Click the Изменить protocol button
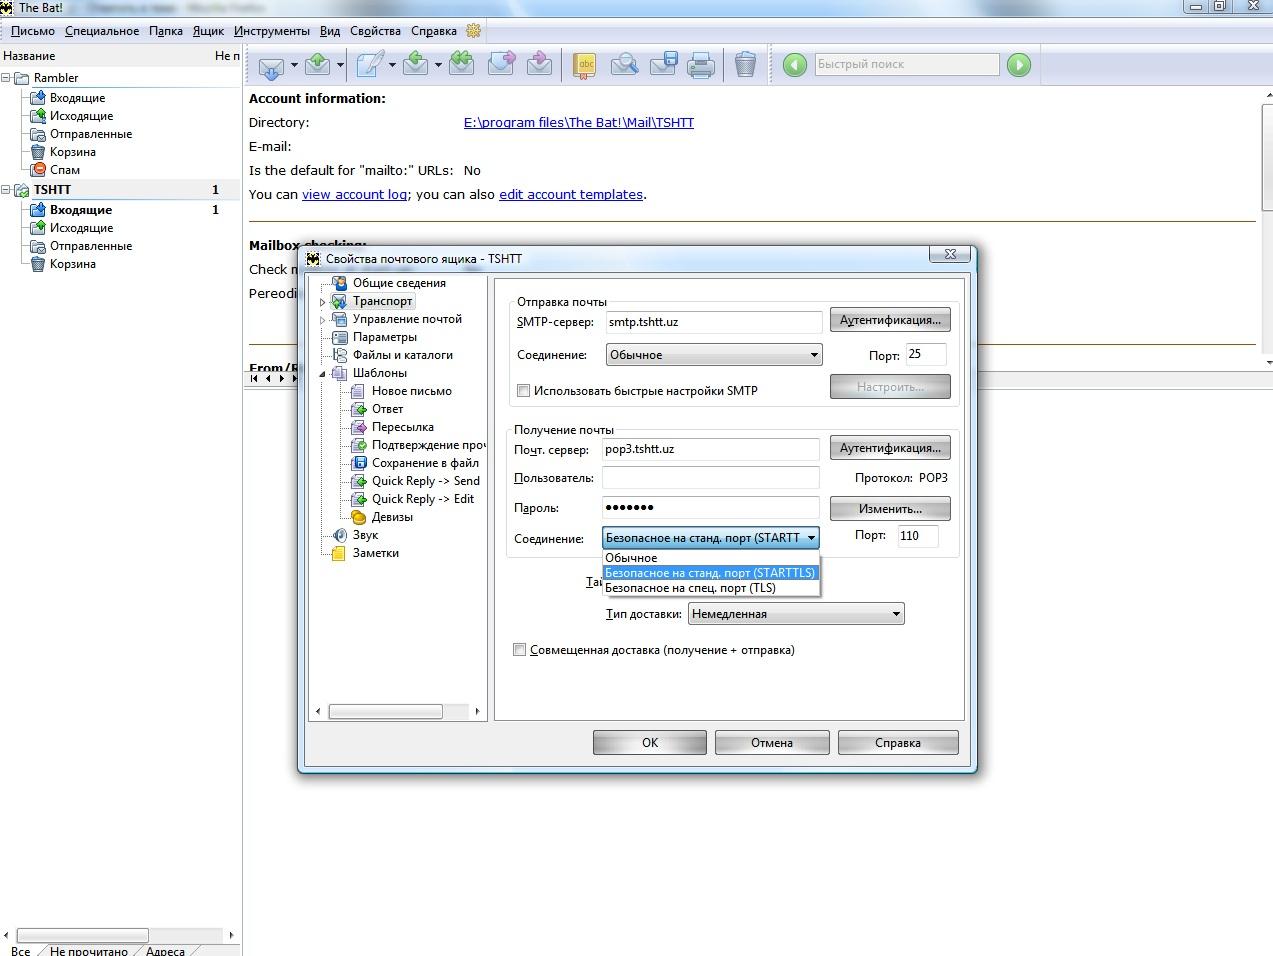The width and height of the screenshot is (1273, 956). pyautogui.click(x=890, y=508)
